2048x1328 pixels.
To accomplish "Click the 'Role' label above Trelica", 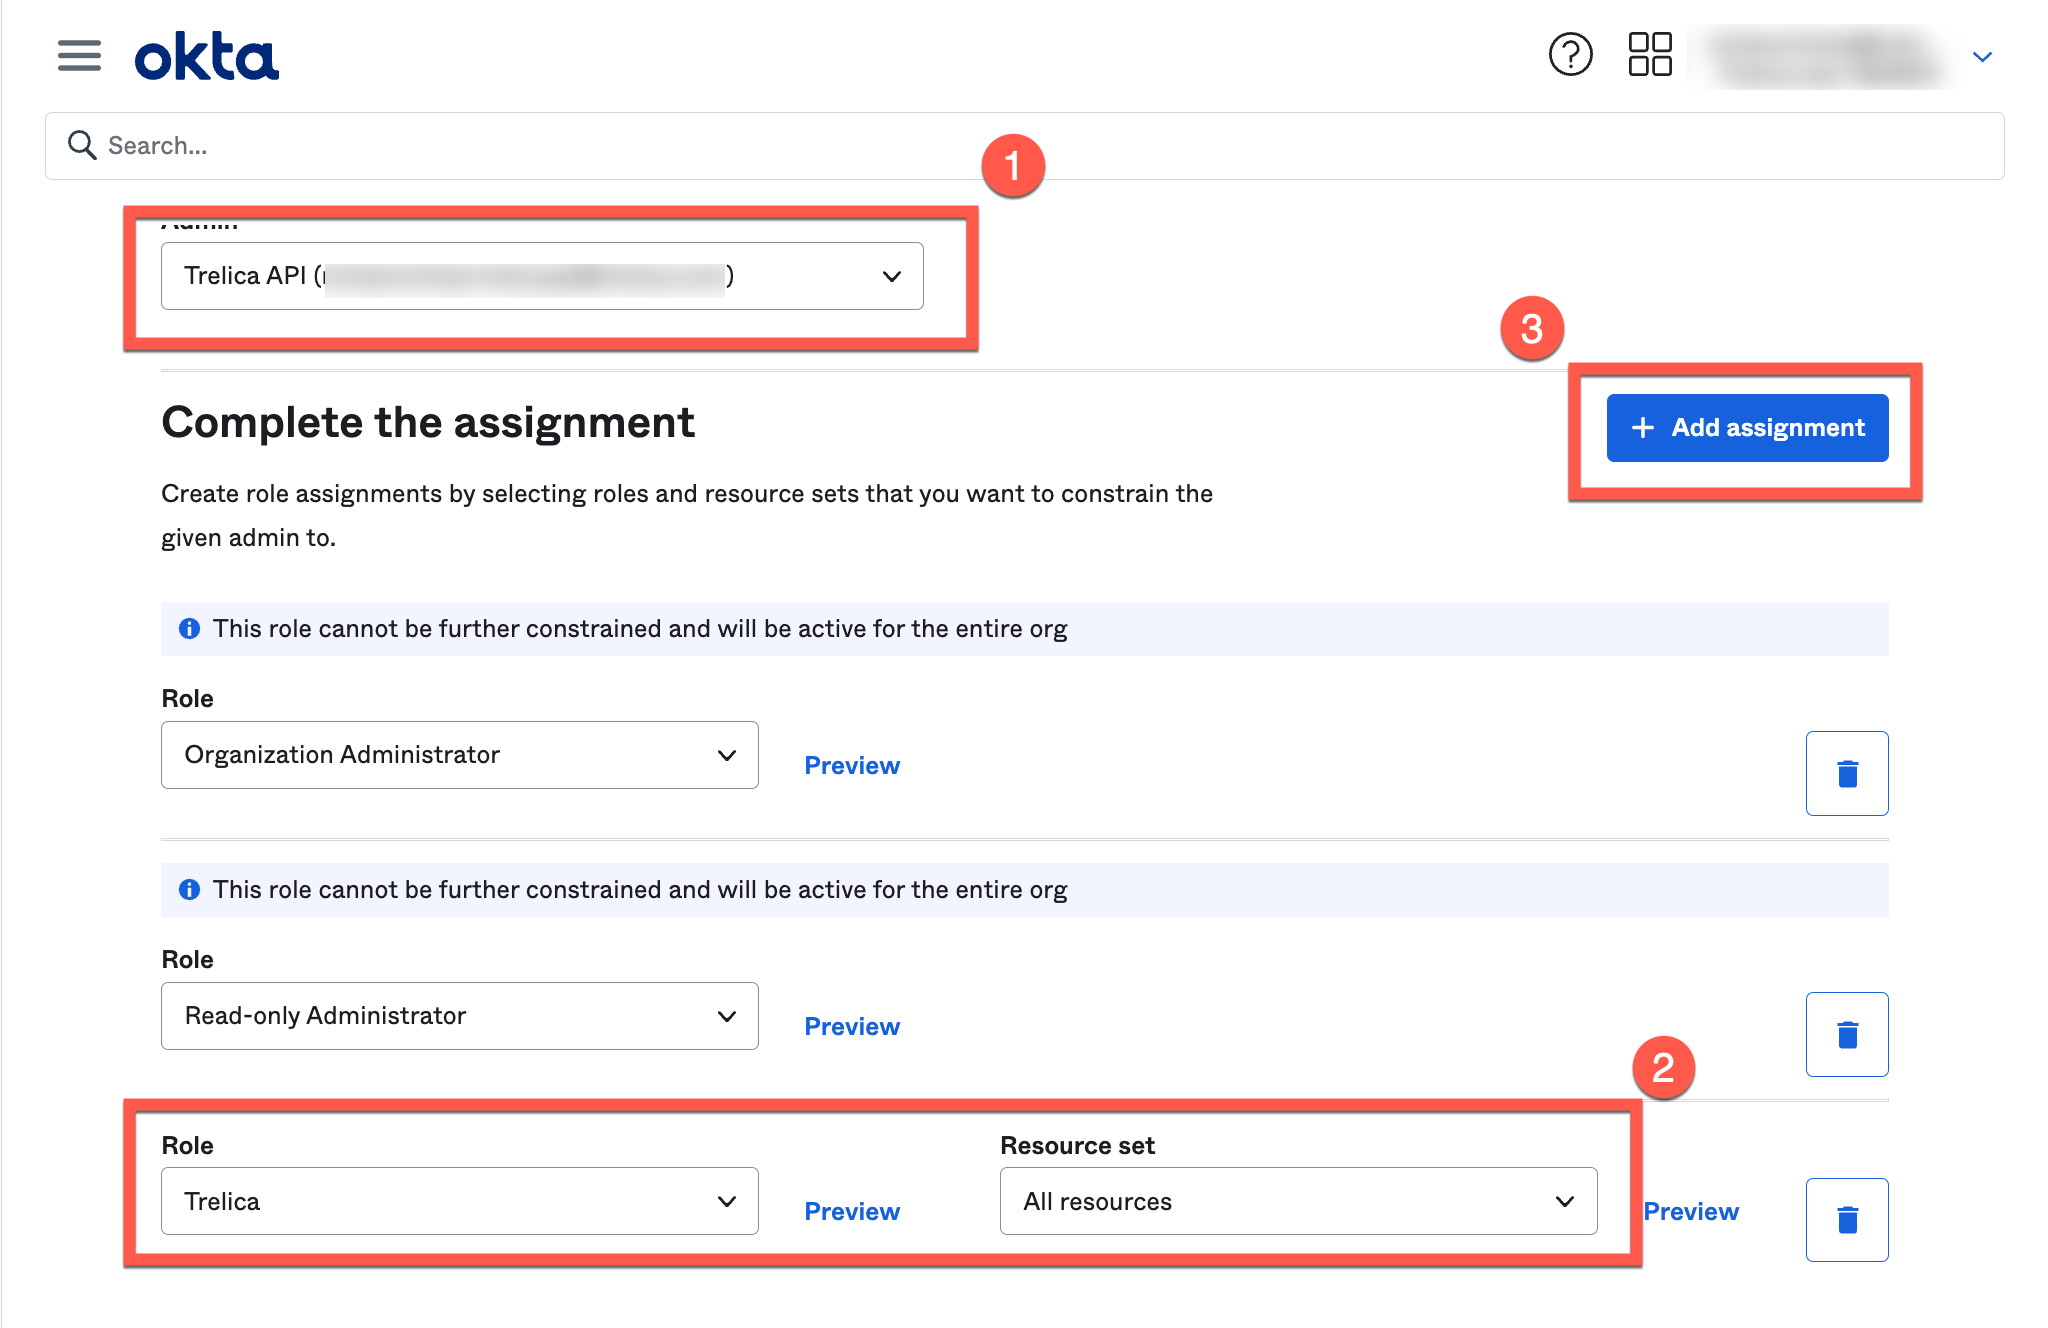I will [187, 1146].
